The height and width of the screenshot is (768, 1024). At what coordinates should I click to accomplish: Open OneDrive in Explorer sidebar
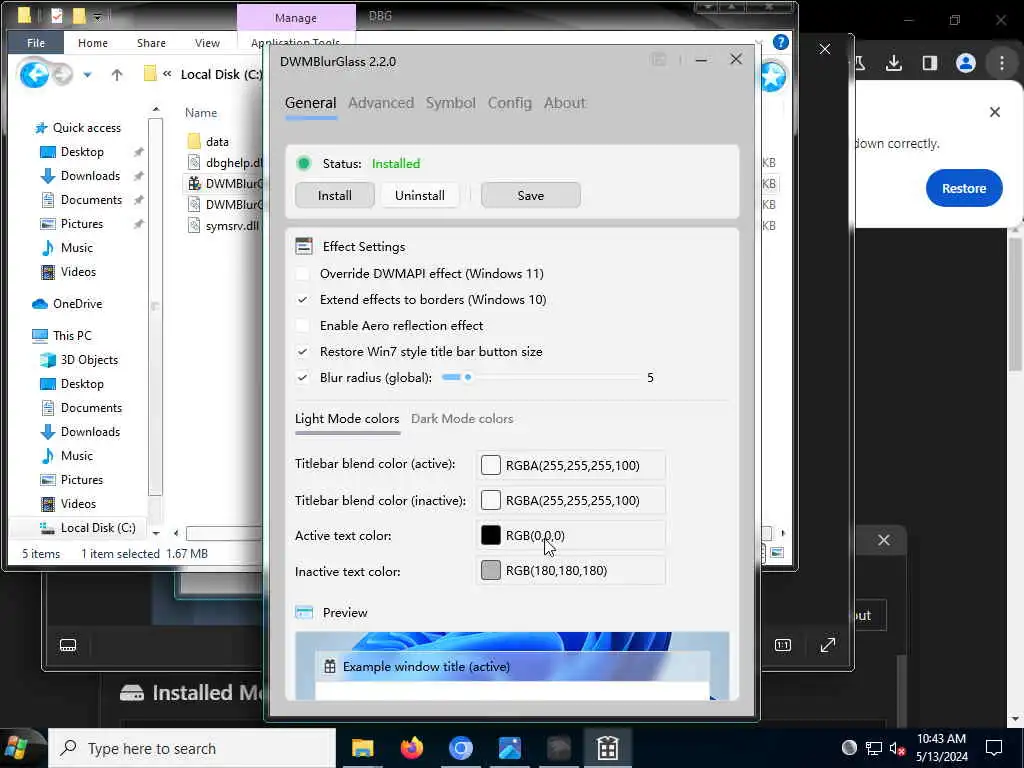tap(78, 304)
